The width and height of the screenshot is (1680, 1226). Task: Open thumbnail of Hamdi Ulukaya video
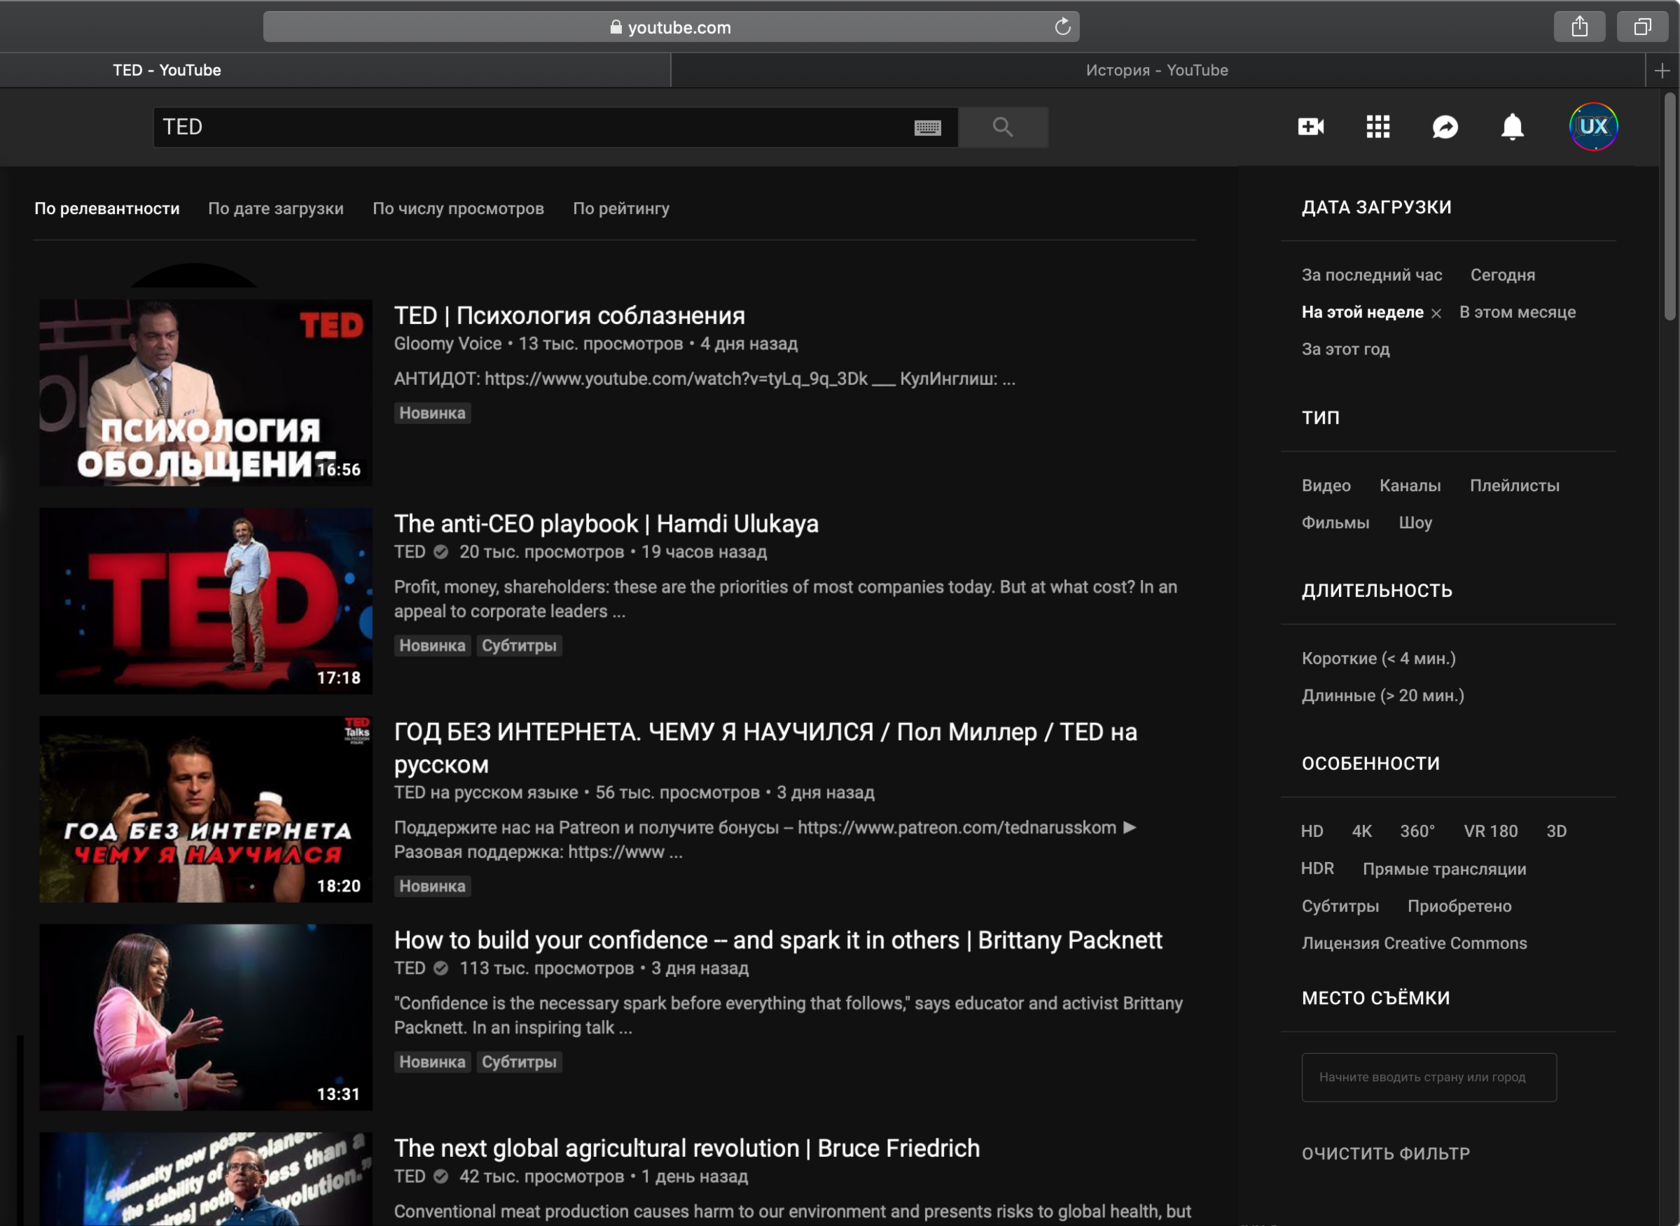coord(206,601)
